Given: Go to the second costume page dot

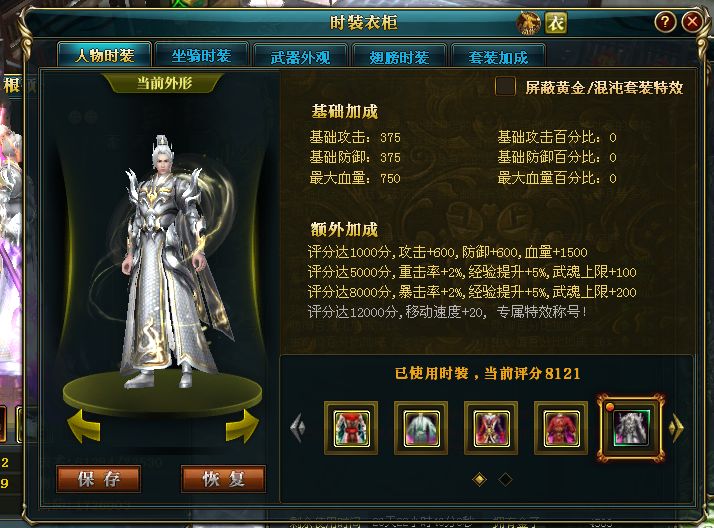Looking at the screenshot, I should (x=505, y=479).
